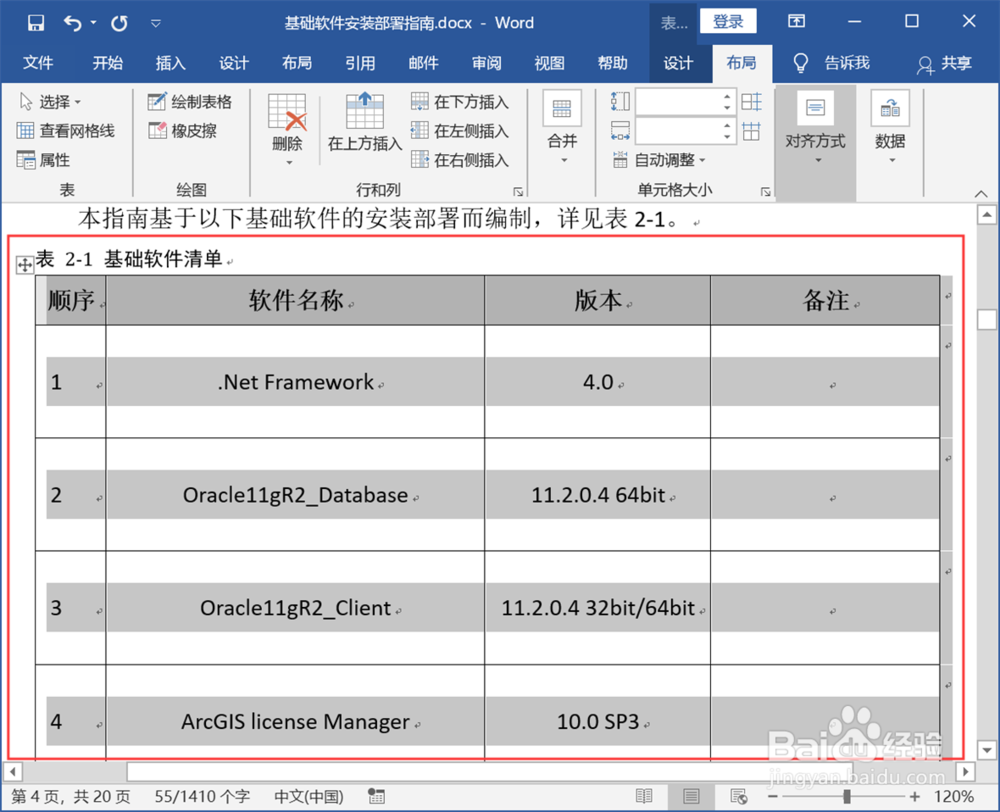Switch to the 审阅 tab

click(x=487, y=63)
